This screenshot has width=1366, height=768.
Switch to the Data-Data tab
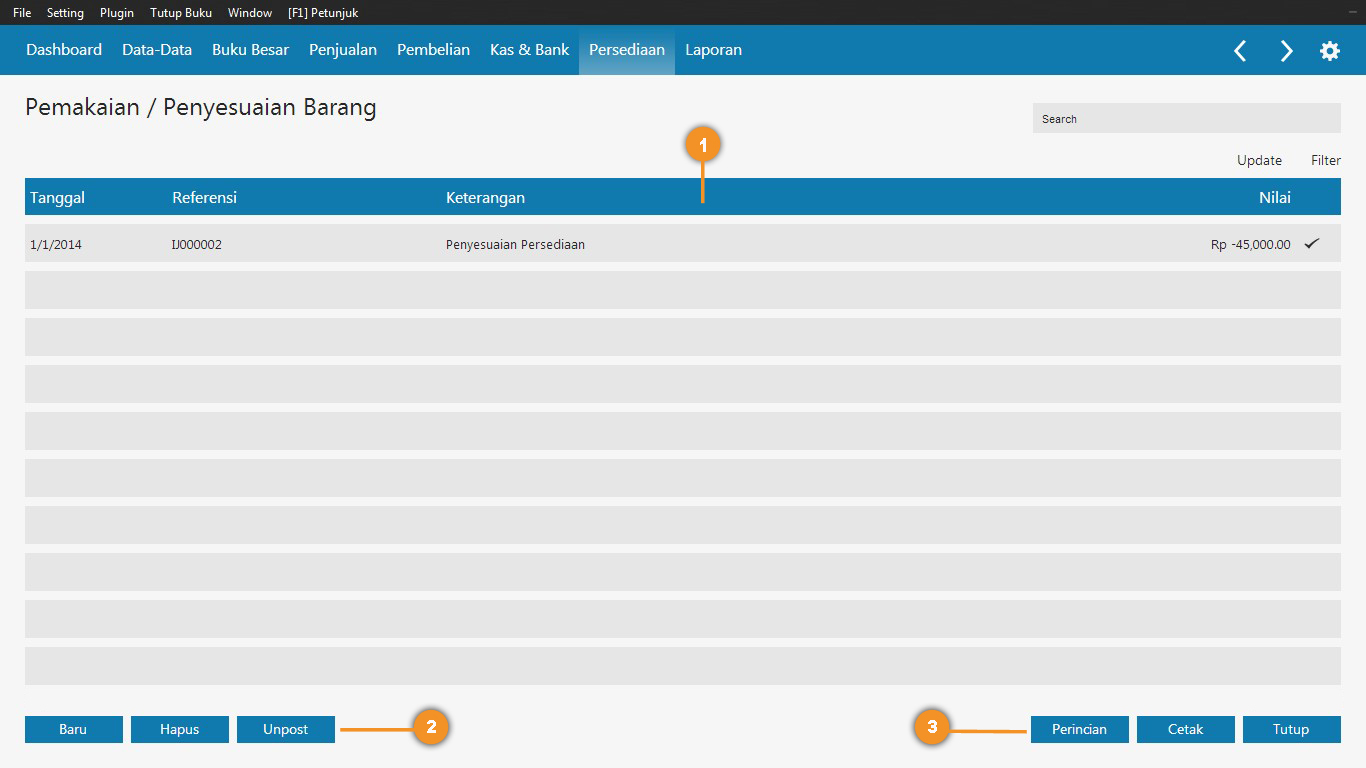point(157,50)
